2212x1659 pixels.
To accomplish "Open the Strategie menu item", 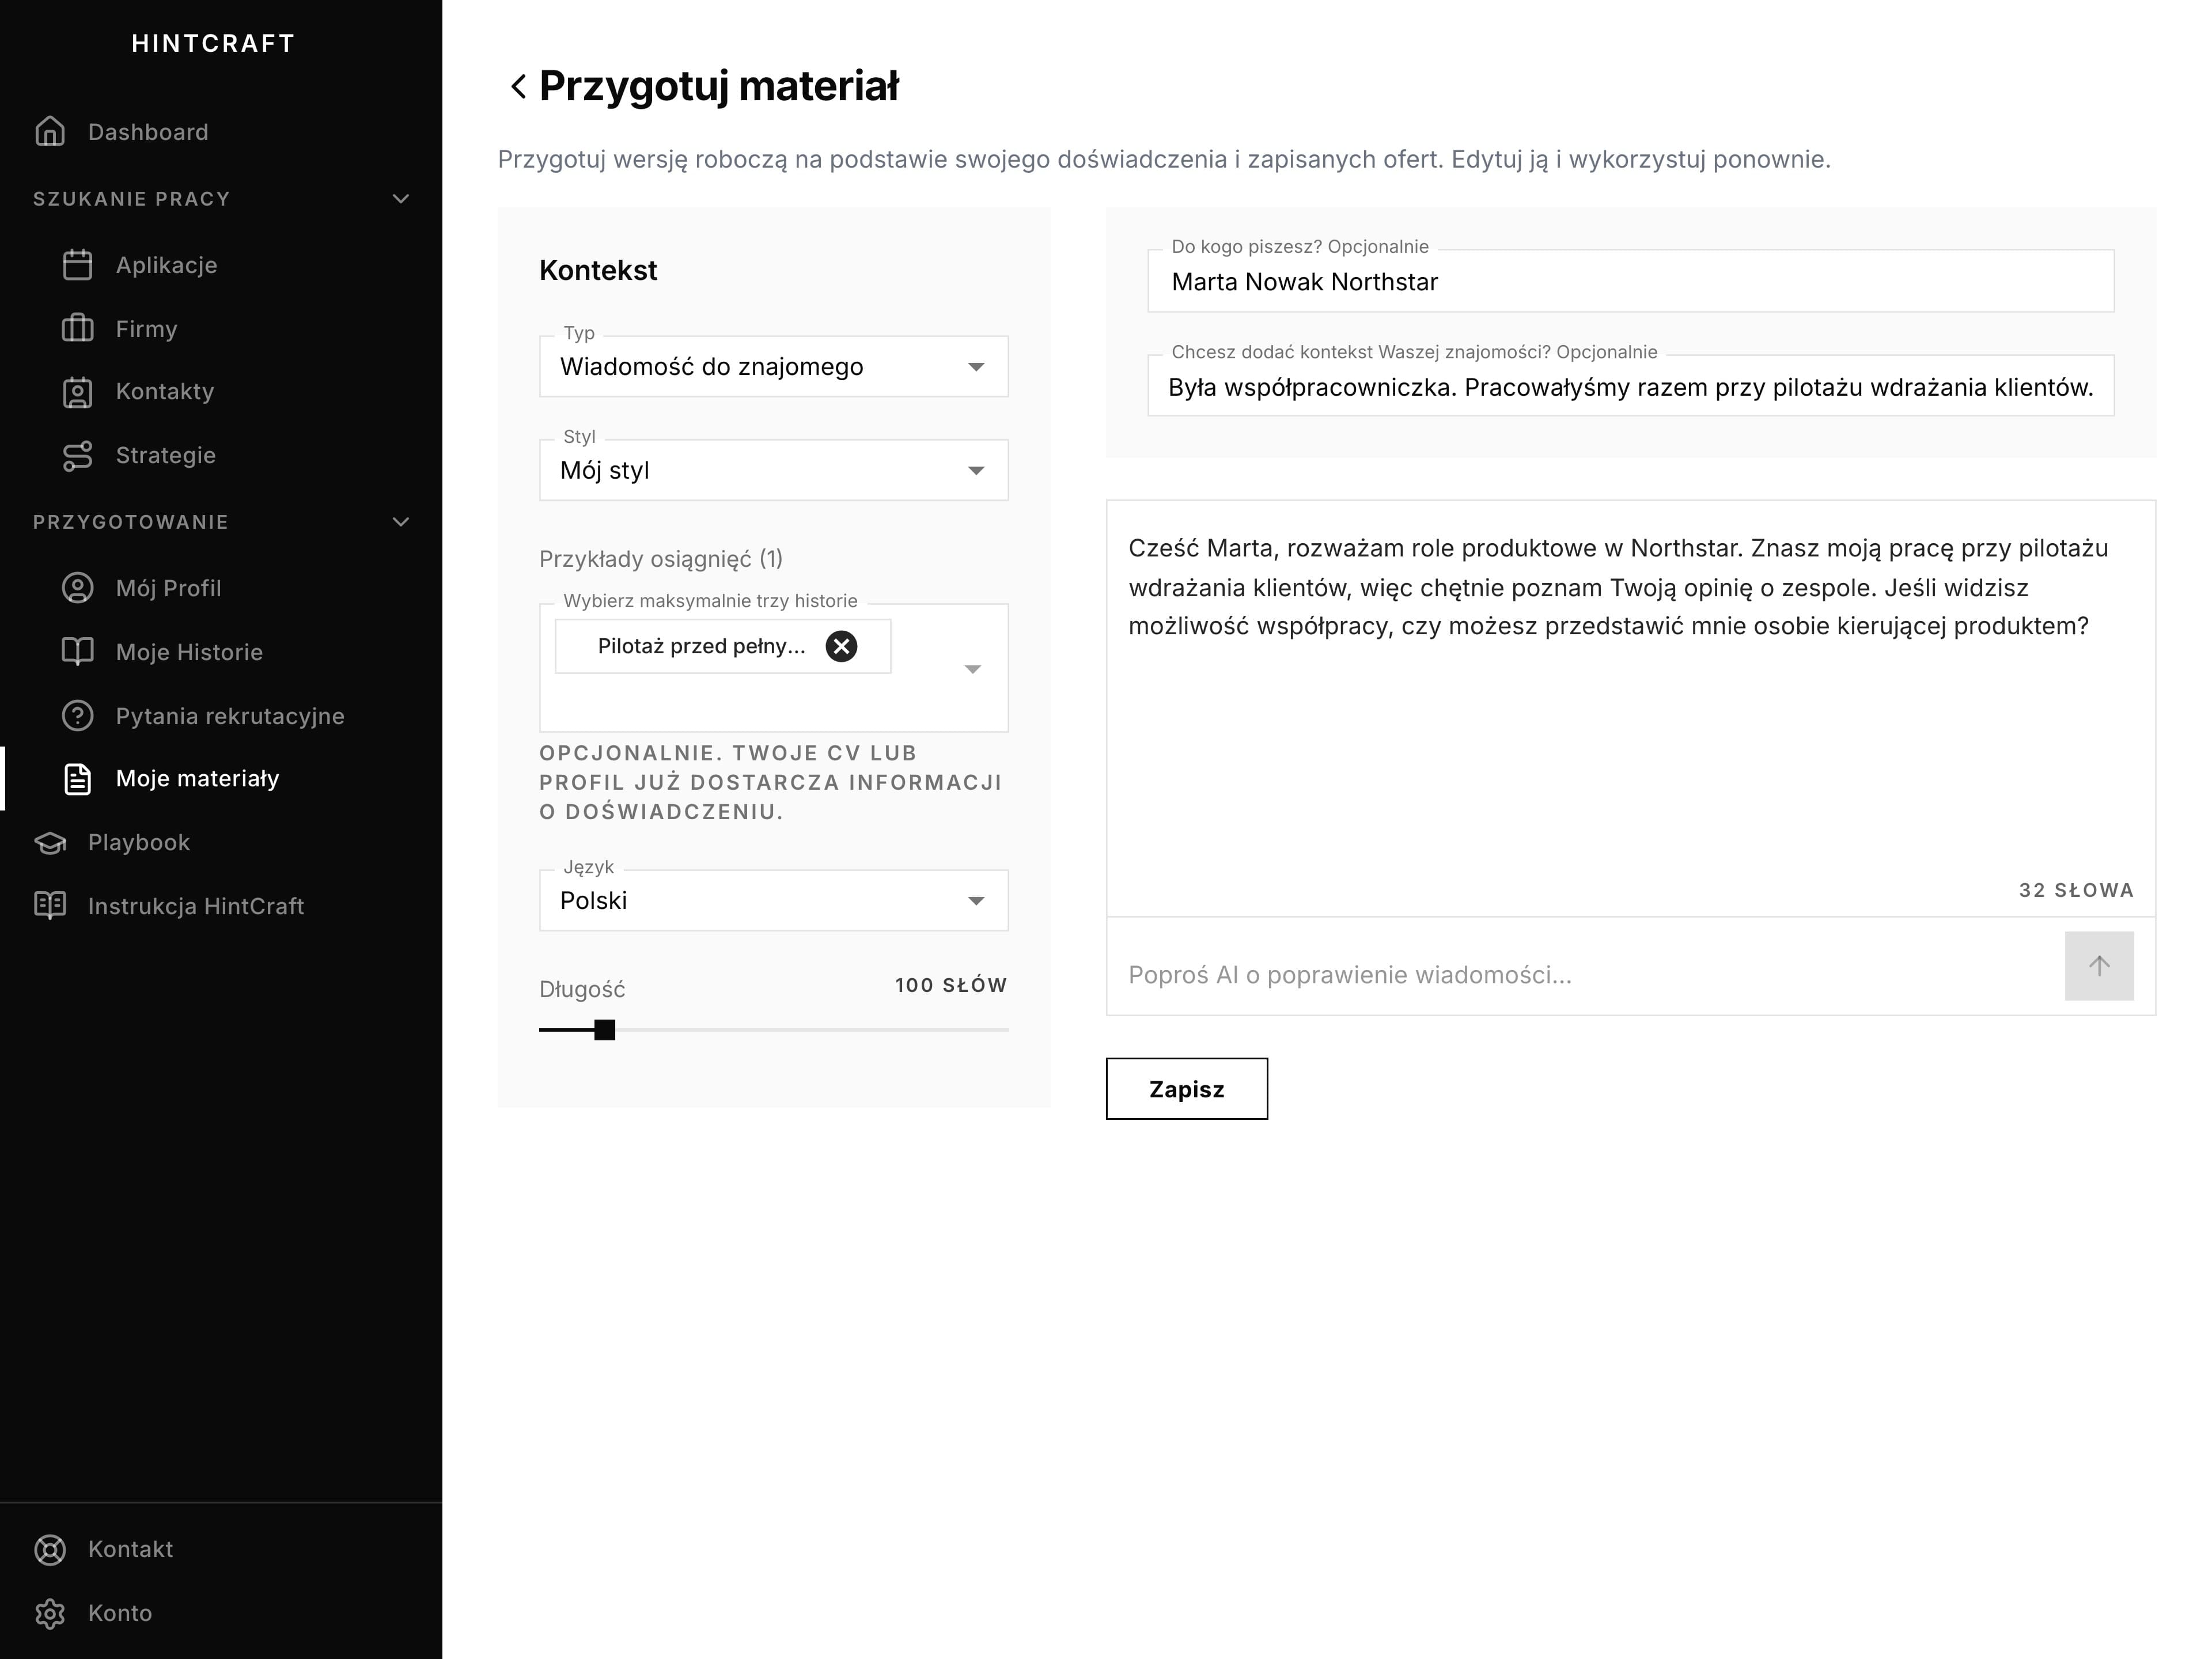I will (221, 455).
